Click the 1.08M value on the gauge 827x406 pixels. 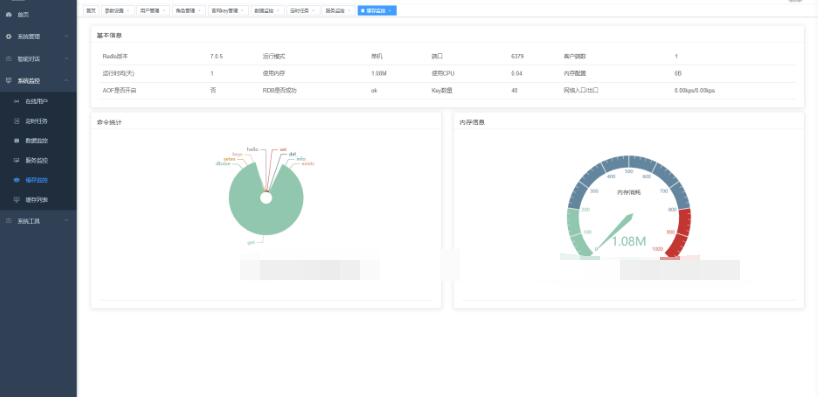tap(629, 241)
